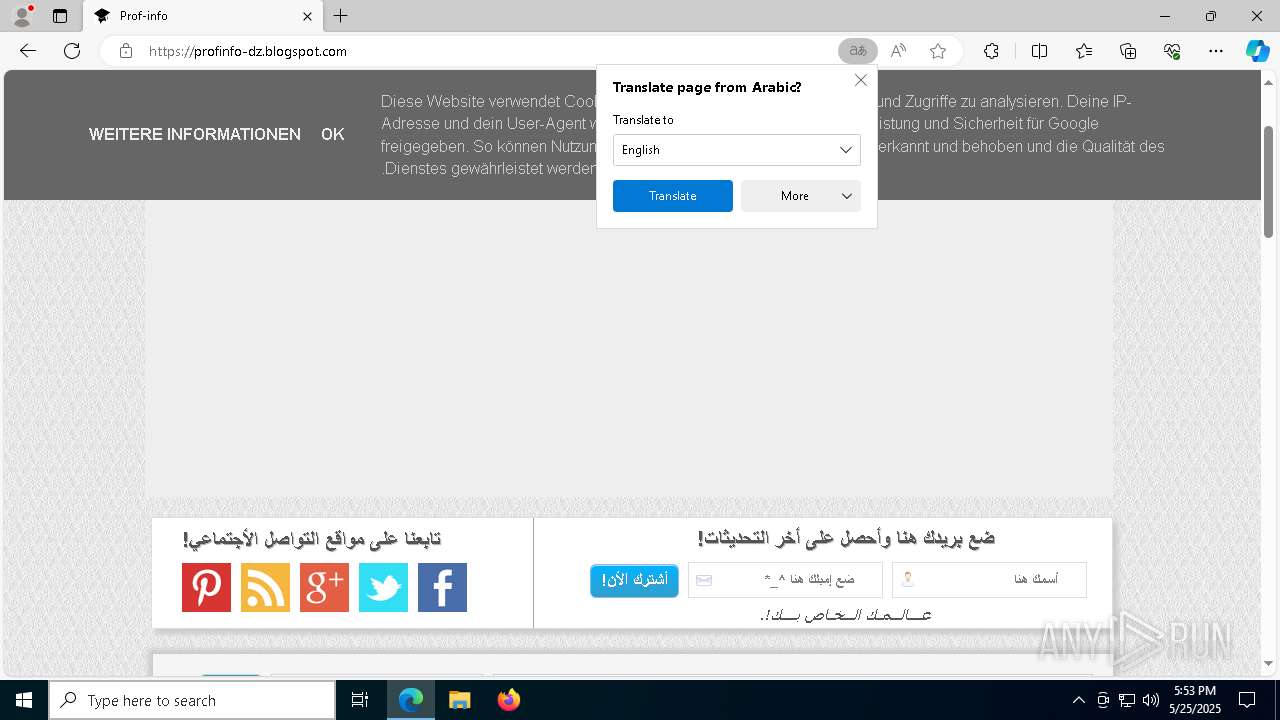Open Extensions icon
1280x720 pixels.
pos(991,51)
